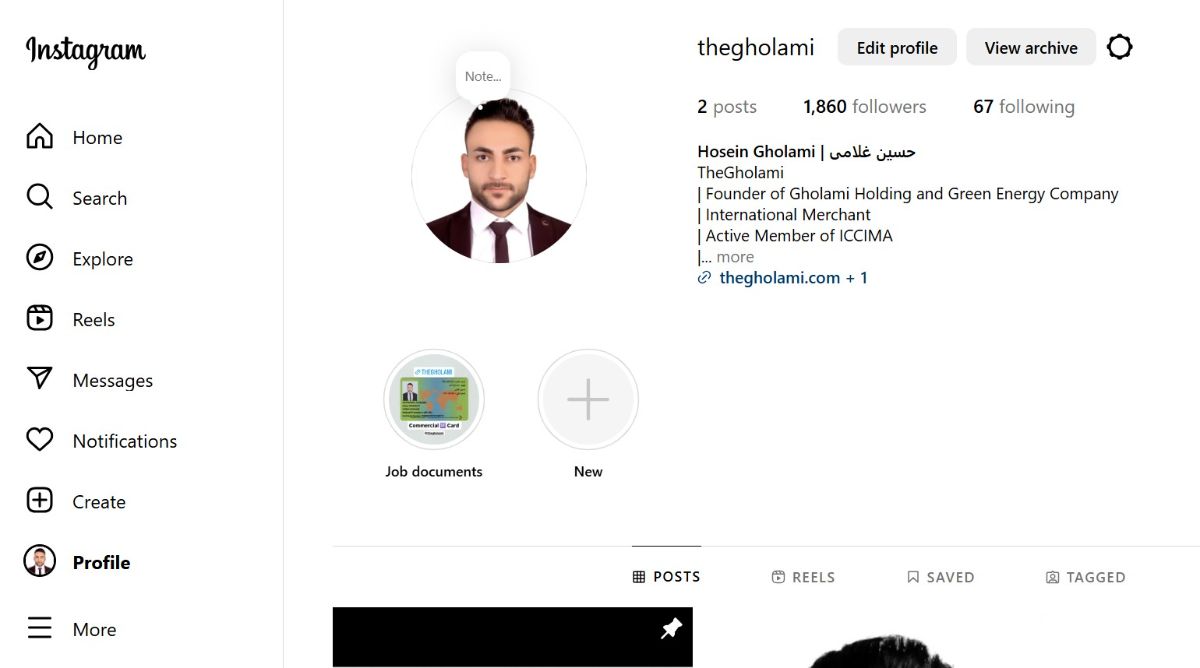The height and width of the screenshot is (668, 1200).
Task: Open the 1,860 followers list
Action: (x=865, y=107)
